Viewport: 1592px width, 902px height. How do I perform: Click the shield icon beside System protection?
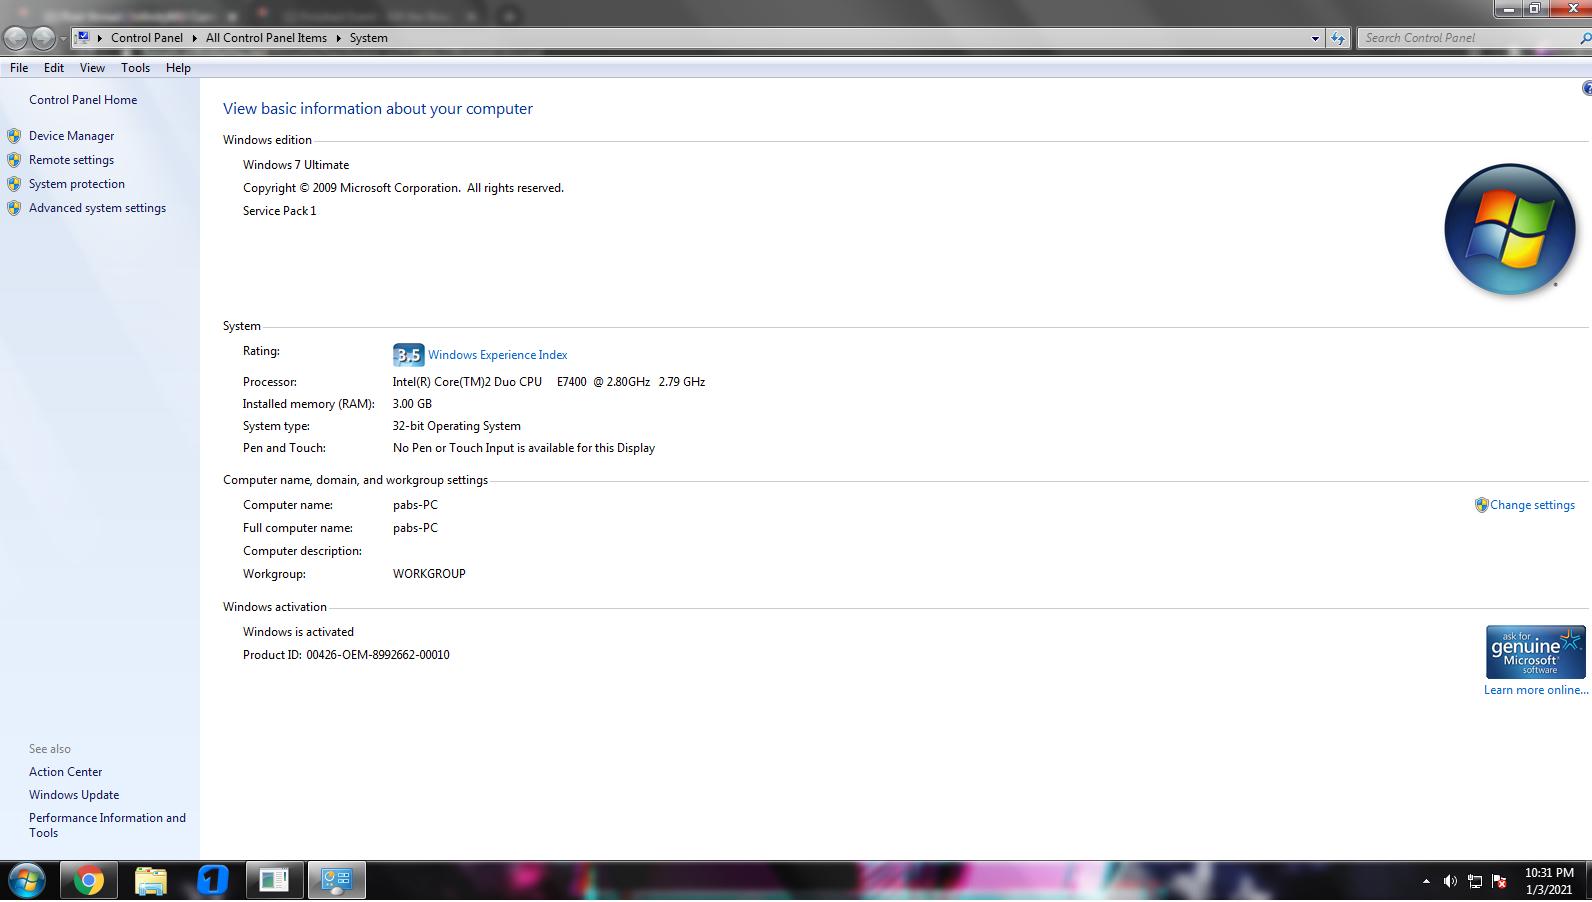coord(14,184)
